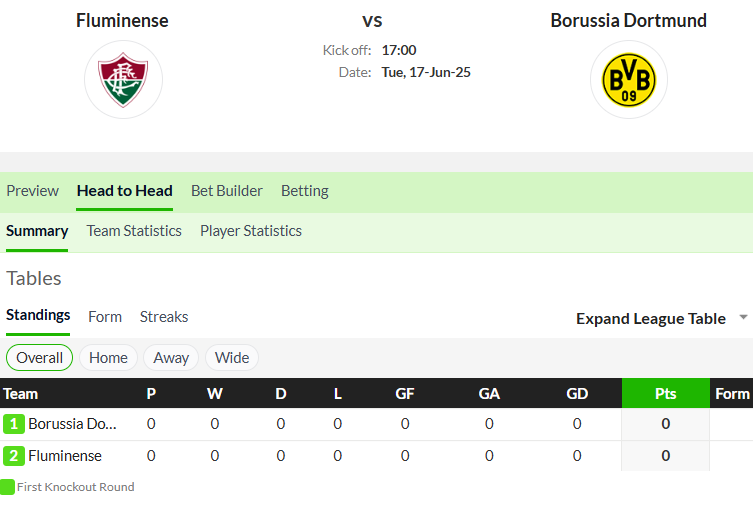The width and height of the screenshot is (753, 512).
Task: Show the Streaks table tab
Action: [x=164, y=317]
